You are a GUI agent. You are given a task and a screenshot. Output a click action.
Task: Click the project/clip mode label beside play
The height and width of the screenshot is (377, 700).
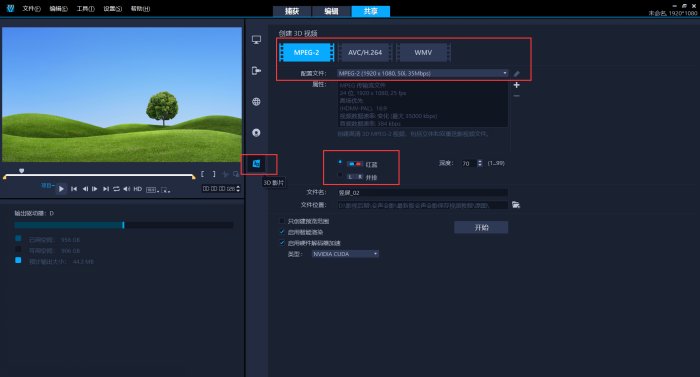coord(47,185)
